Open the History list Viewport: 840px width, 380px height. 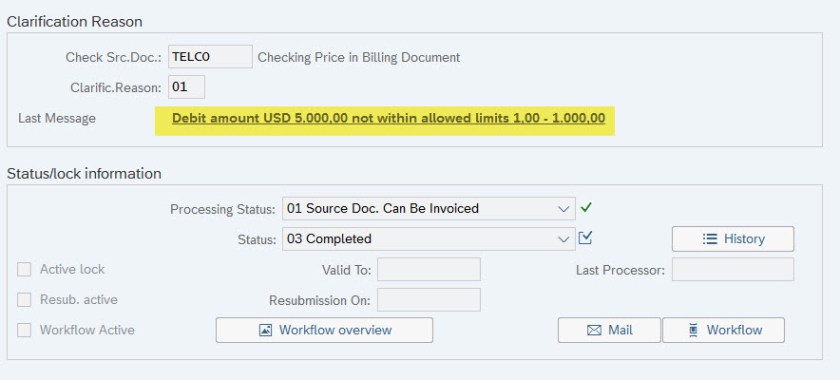(733, 239)
